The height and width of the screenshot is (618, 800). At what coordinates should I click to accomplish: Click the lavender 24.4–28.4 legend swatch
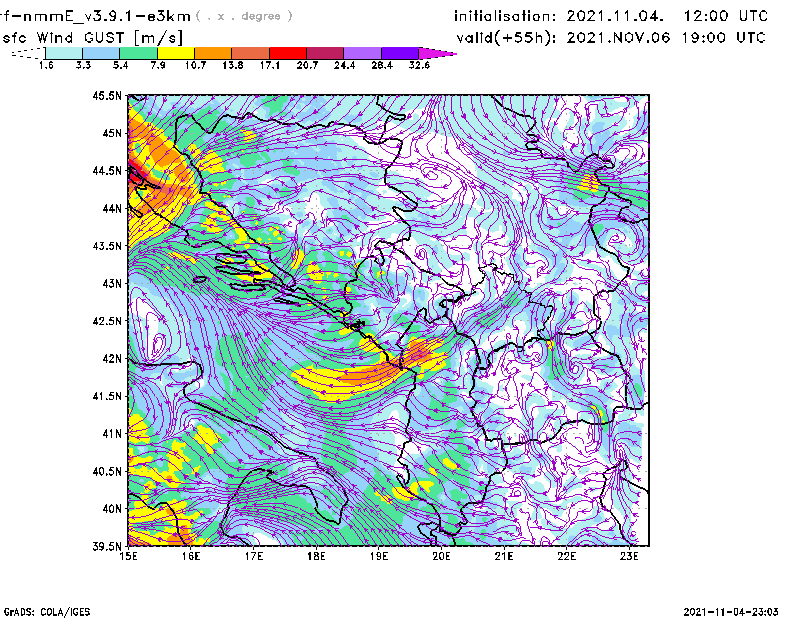pyautogui.click(x=362, y=53)
